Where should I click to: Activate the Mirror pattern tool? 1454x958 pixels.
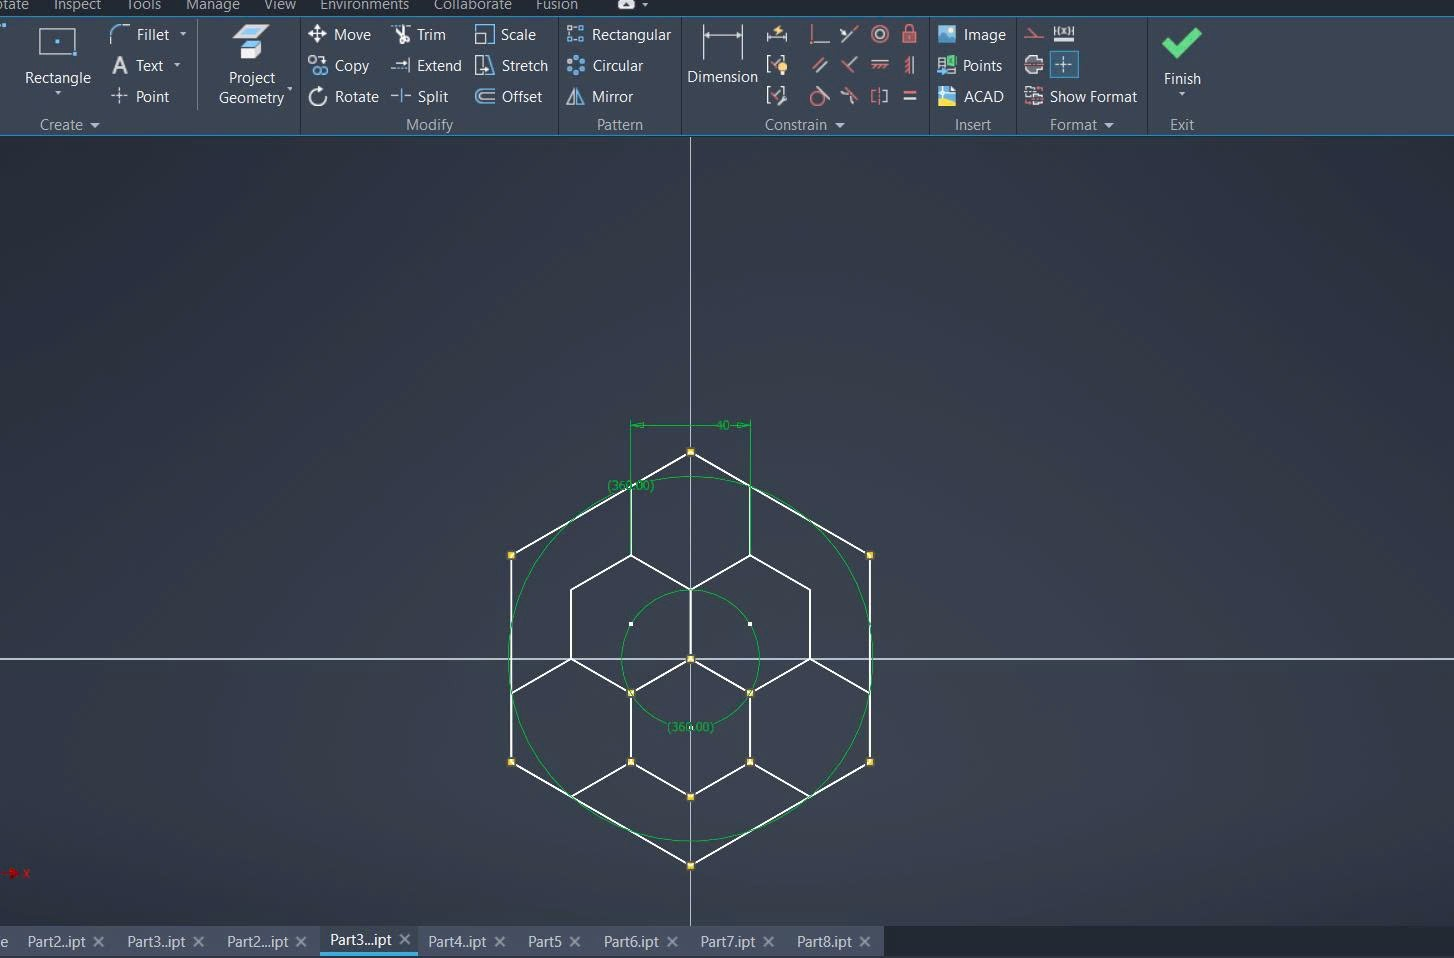tap(600, 97)
